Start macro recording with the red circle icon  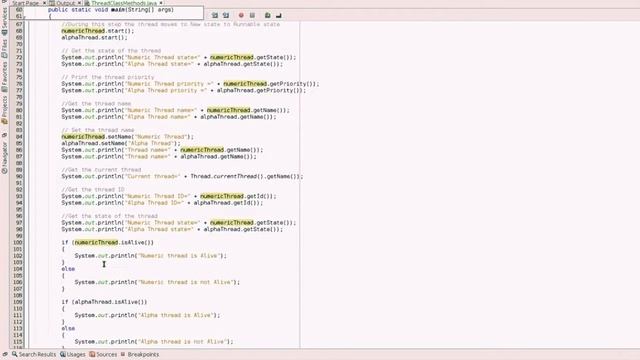[x=241, y=16]
